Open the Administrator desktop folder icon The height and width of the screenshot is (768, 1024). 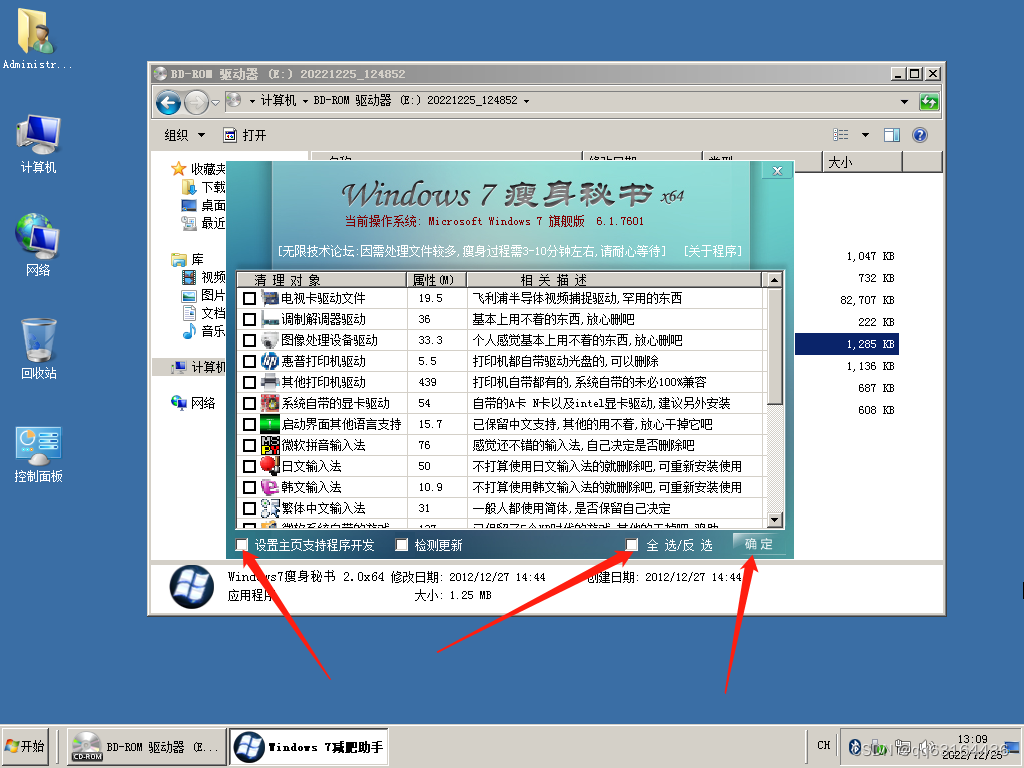(36, 38)
